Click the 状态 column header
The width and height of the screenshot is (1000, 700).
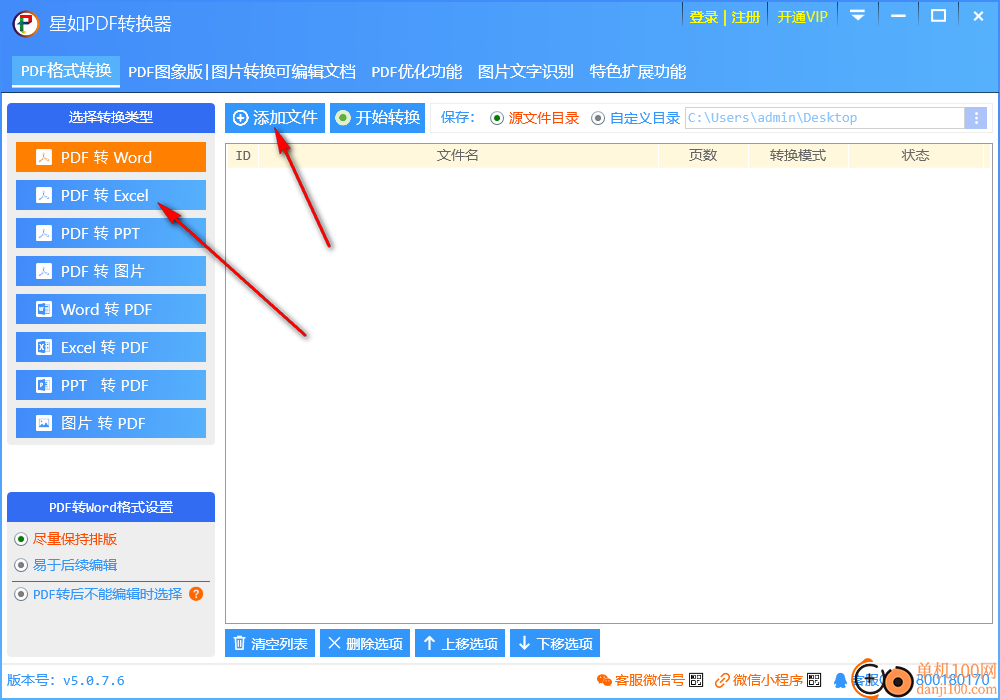[915, 156]
